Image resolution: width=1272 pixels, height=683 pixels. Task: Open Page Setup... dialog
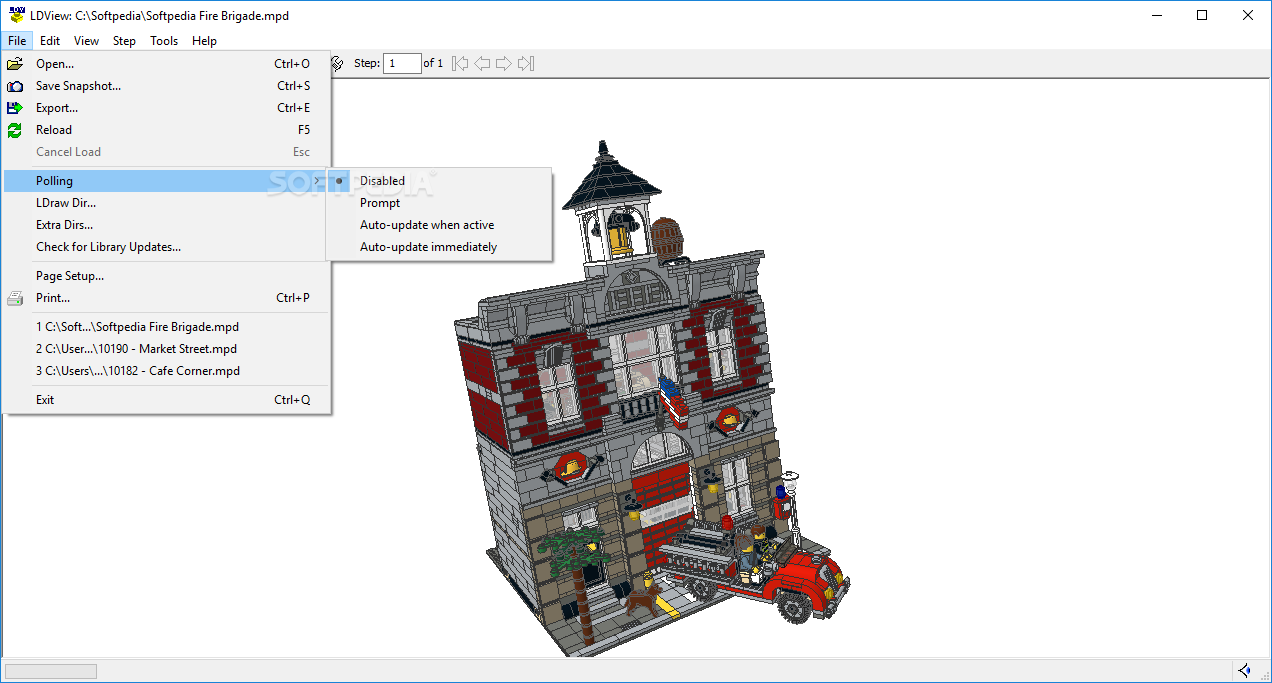coord(166,276)
